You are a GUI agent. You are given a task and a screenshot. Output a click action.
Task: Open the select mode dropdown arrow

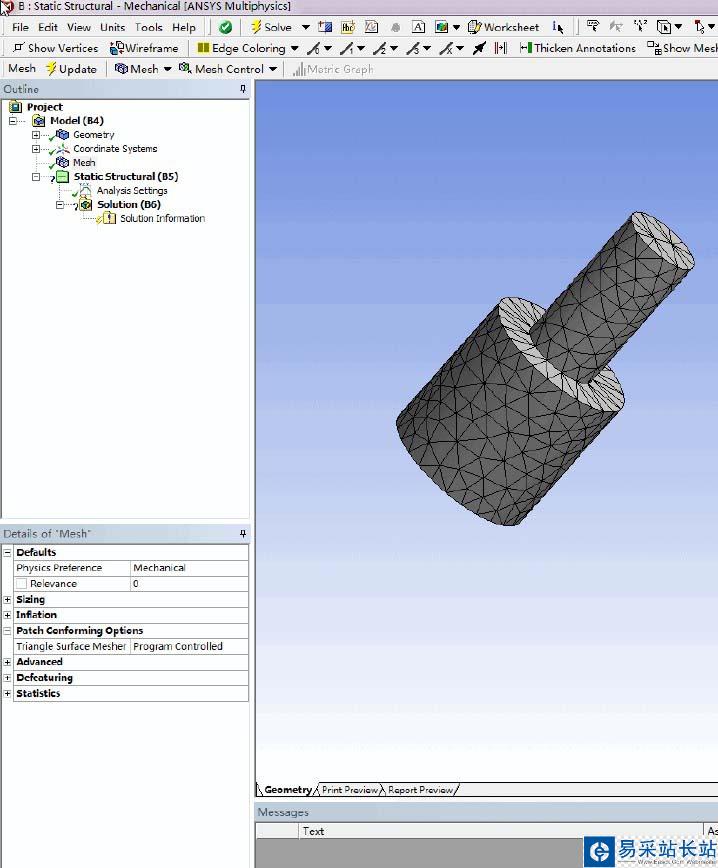coord(678,27)
